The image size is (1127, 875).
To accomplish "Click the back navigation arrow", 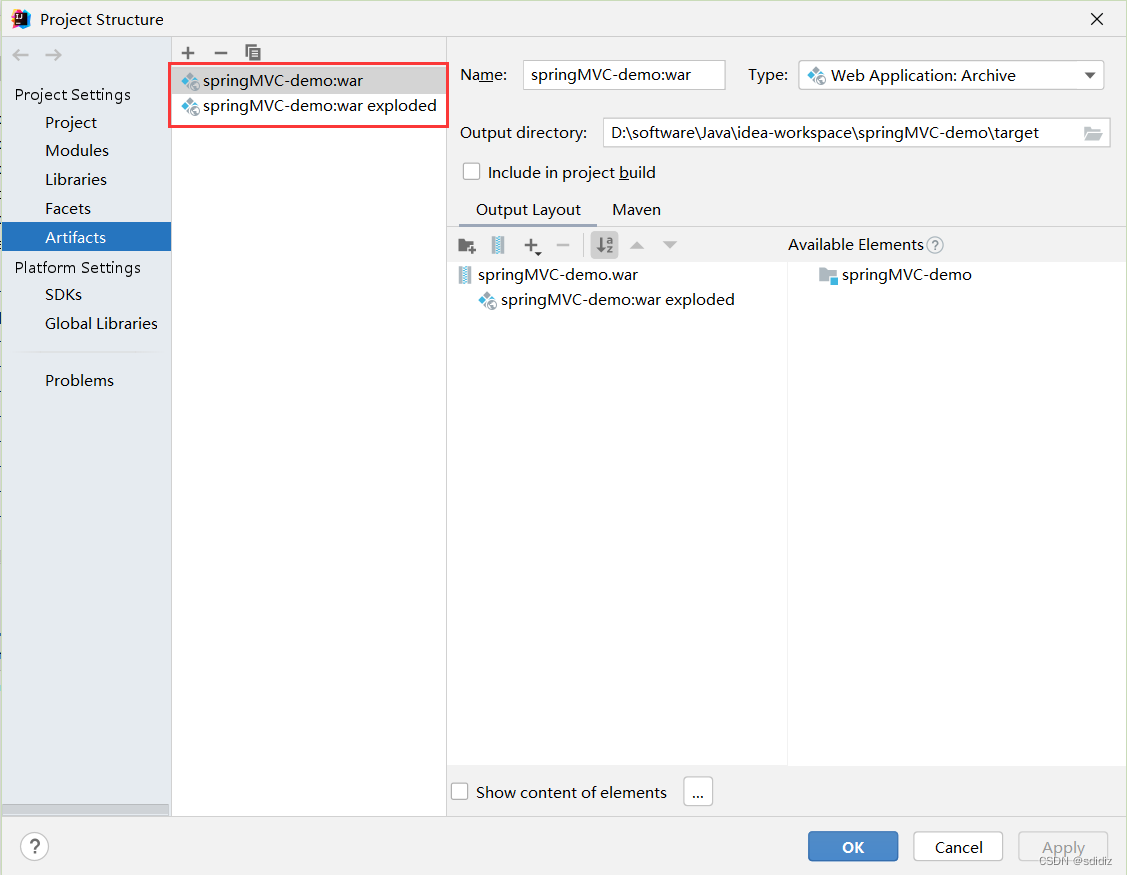I will tap(21, 55).
